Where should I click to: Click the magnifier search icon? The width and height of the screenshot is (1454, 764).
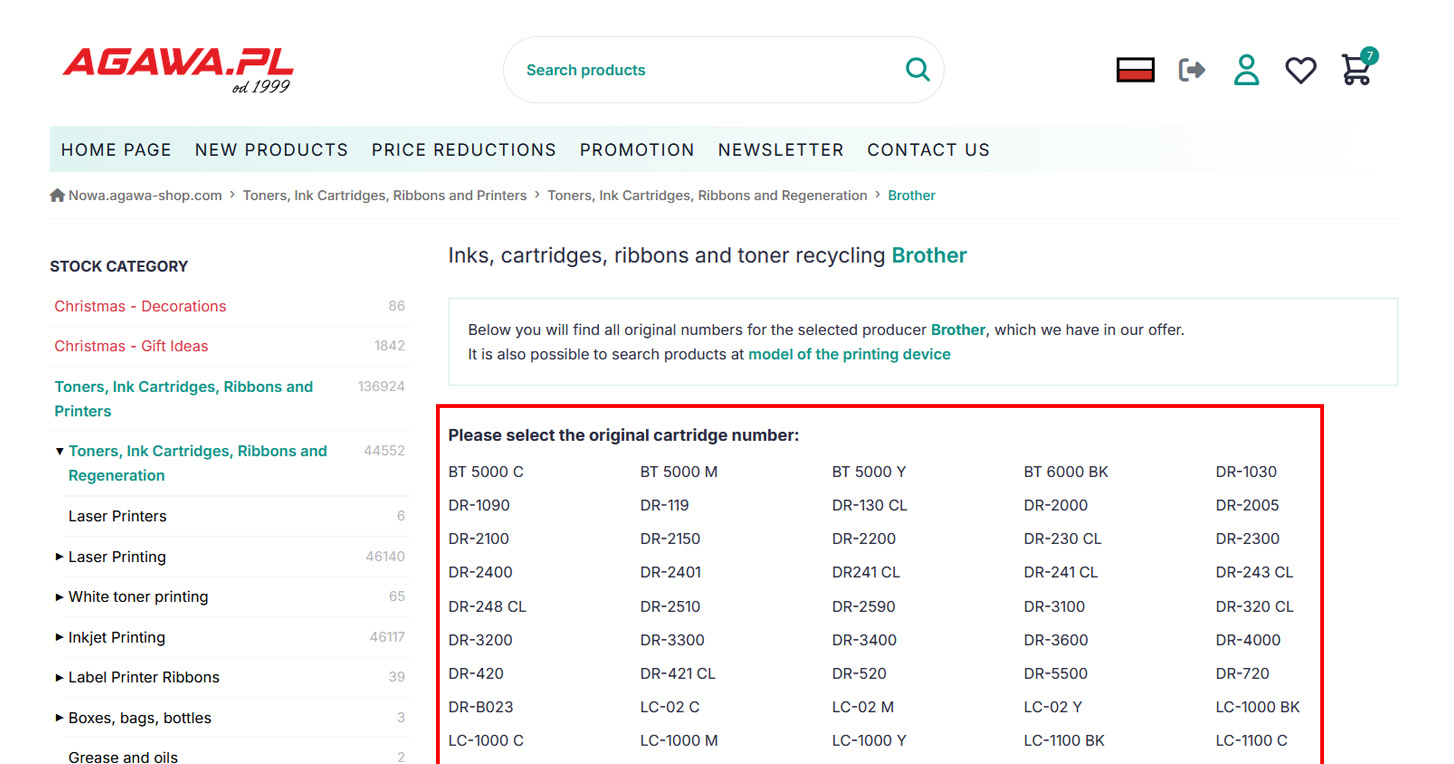[x=917, y=70]
